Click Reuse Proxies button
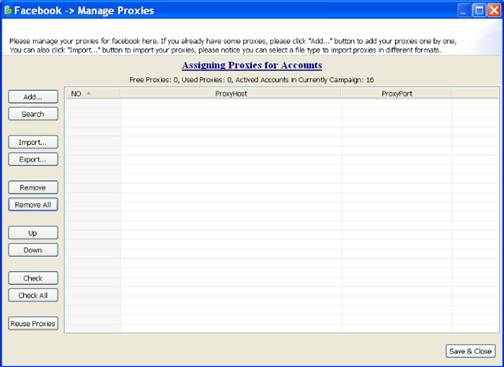 coord(33,323)
